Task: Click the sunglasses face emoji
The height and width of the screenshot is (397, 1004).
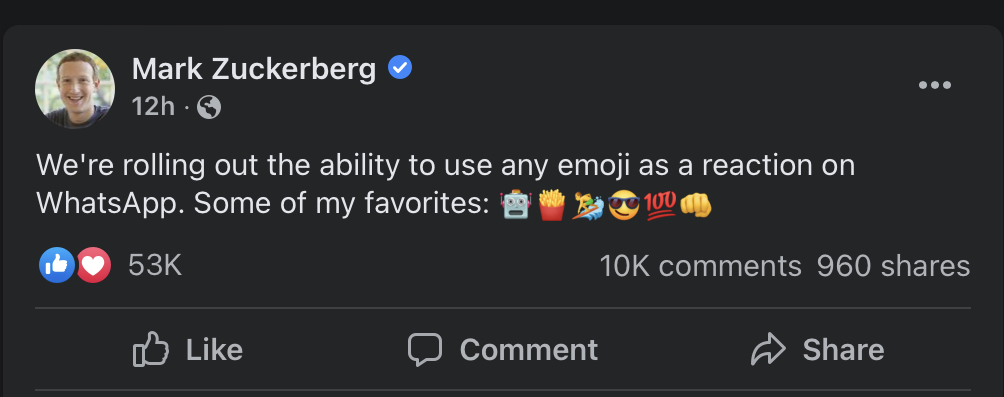Action: [624, 206]
